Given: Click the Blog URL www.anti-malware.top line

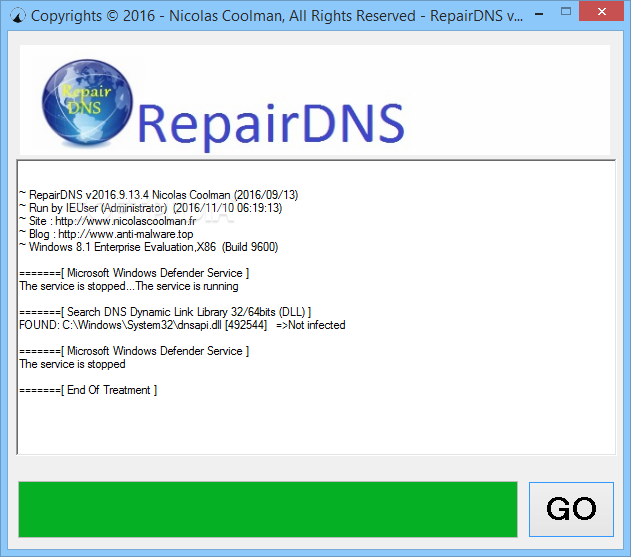Looking at the screenshot, I should click(106, 234).
